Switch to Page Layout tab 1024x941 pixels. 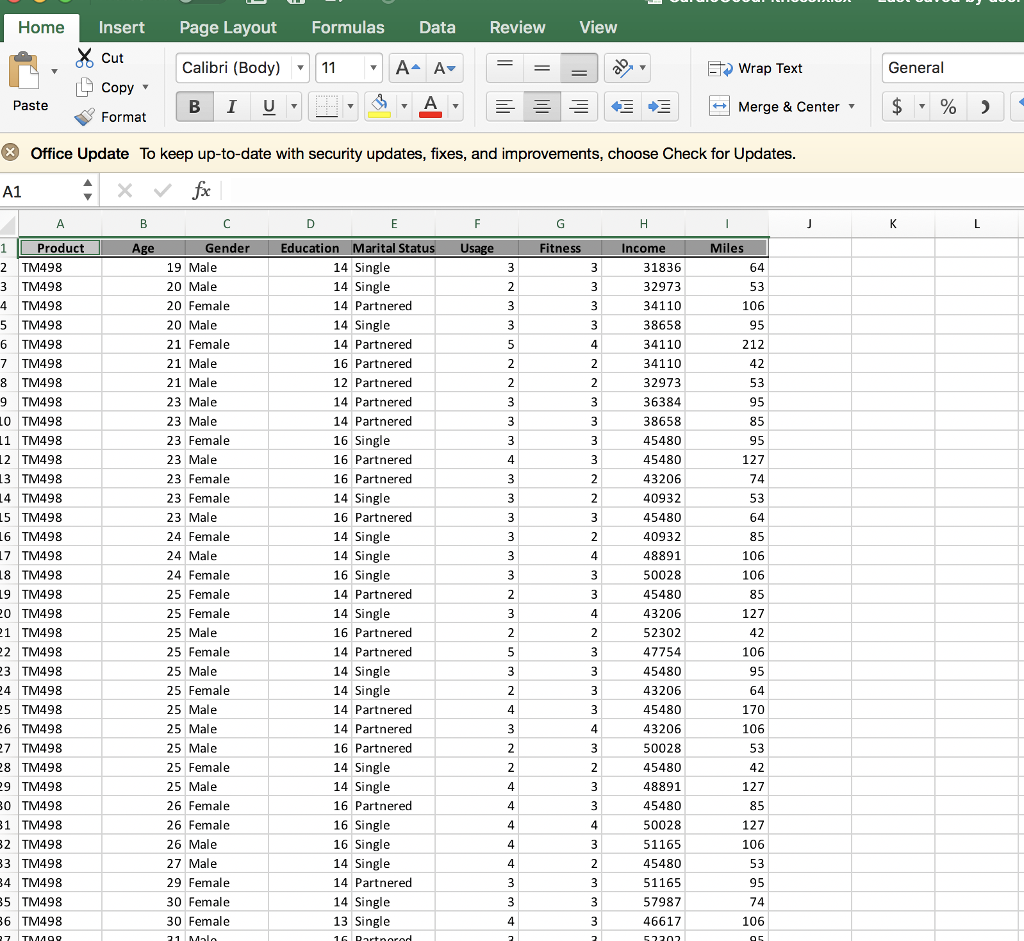point(228,27)
